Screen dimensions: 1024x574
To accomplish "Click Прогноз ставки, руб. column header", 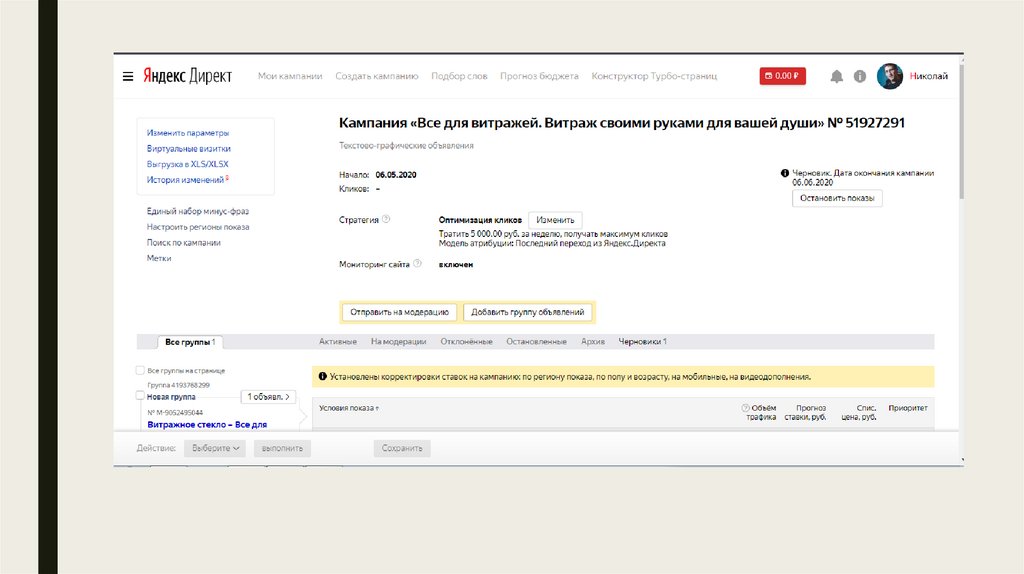I will tap(805, 413).
